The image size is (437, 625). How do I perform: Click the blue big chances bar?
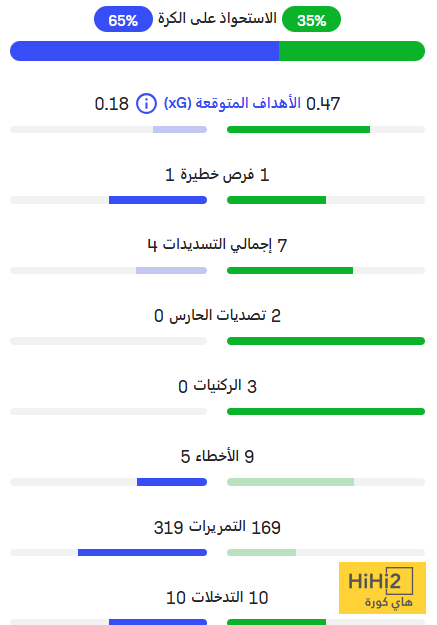coord(158,200)
